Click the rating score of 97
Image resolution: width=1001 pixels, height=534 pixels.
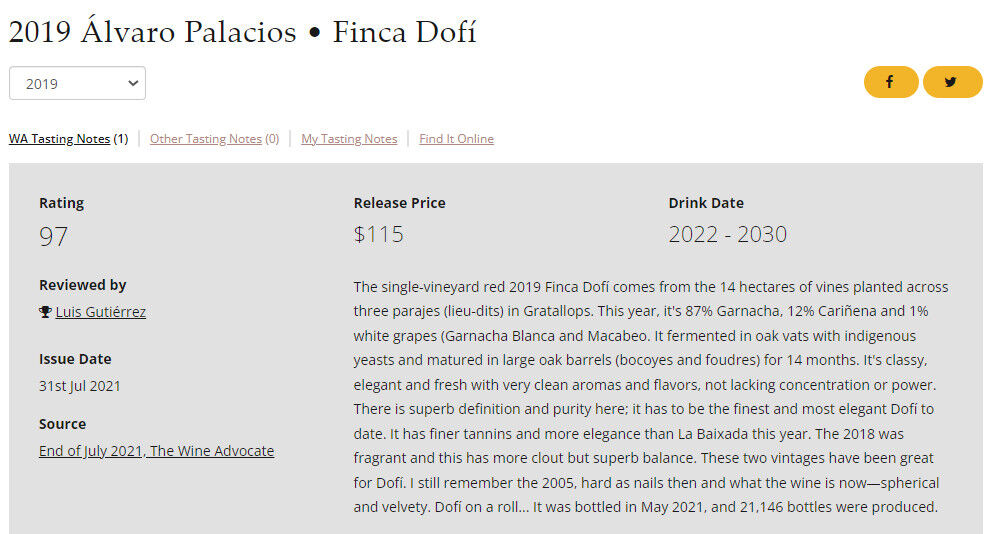pos(54,237)
